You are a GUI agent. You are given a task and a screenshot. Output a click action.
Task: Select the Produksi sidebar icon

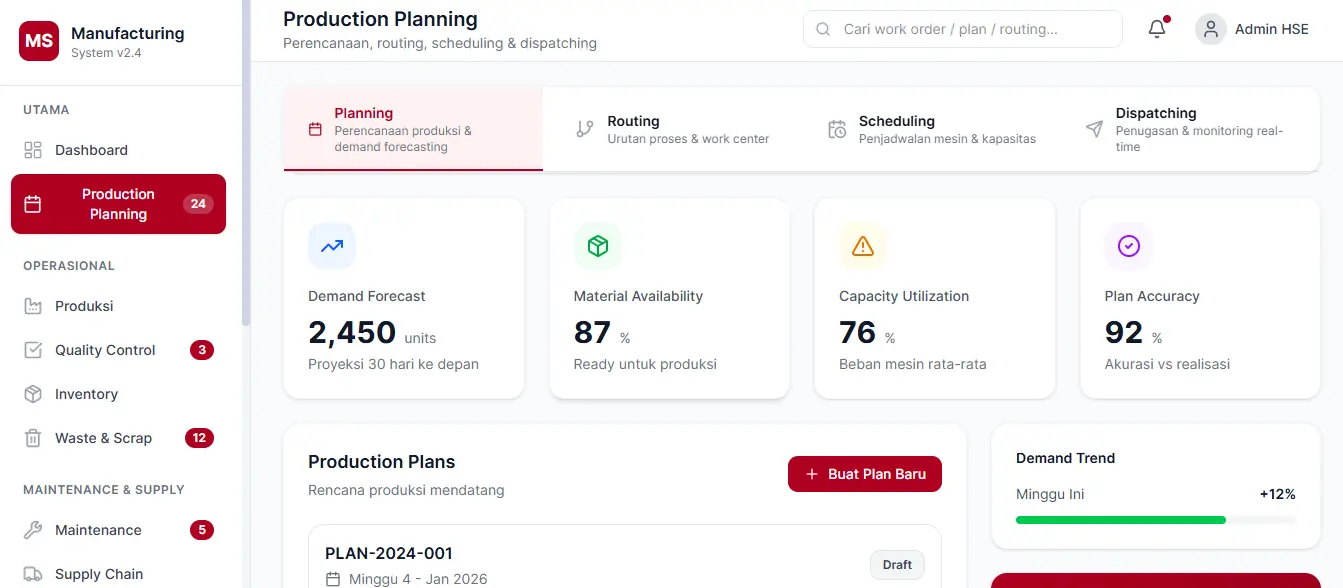(35, 306)
